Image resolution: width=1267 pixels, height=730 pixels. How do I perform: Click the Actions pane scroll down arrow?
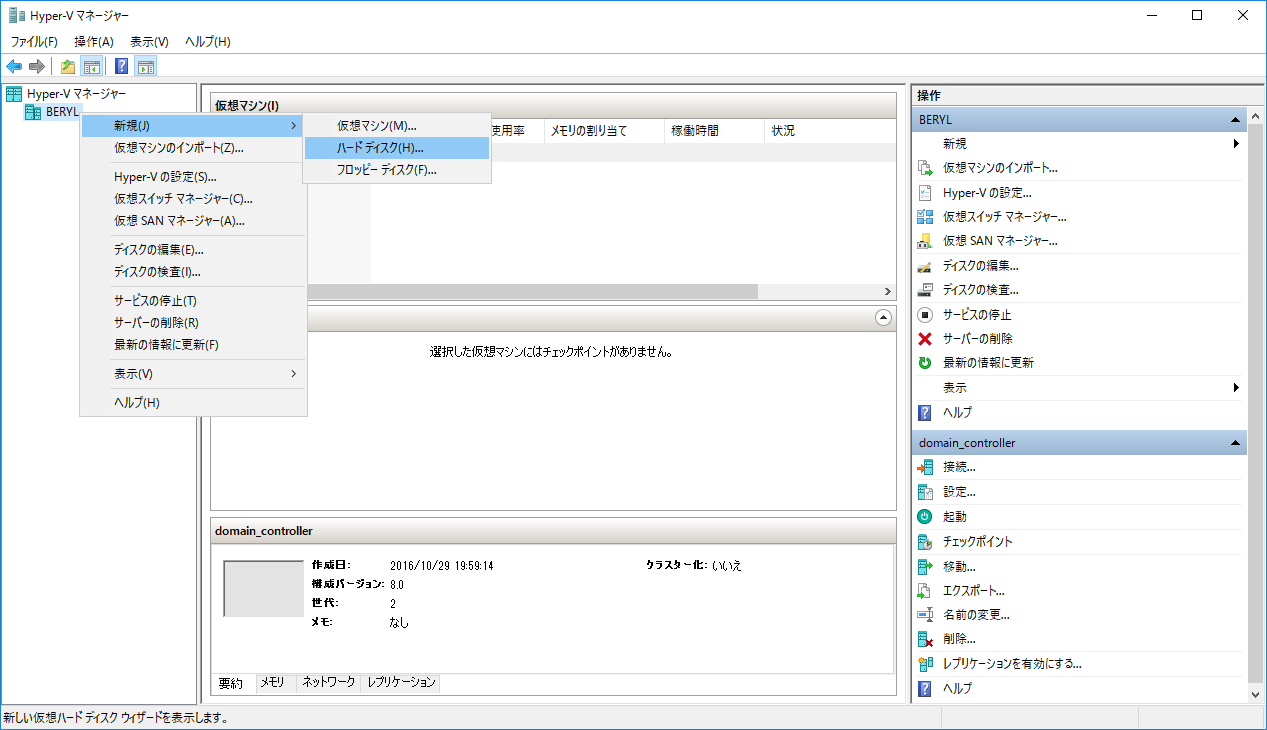(x=1256, y=694)
